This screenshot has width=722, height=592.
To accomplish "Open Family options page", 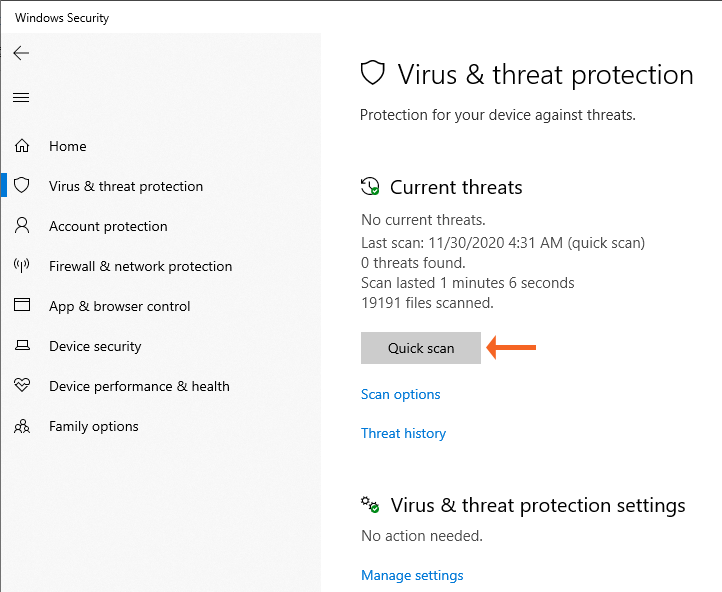I will tap(94, 426).
